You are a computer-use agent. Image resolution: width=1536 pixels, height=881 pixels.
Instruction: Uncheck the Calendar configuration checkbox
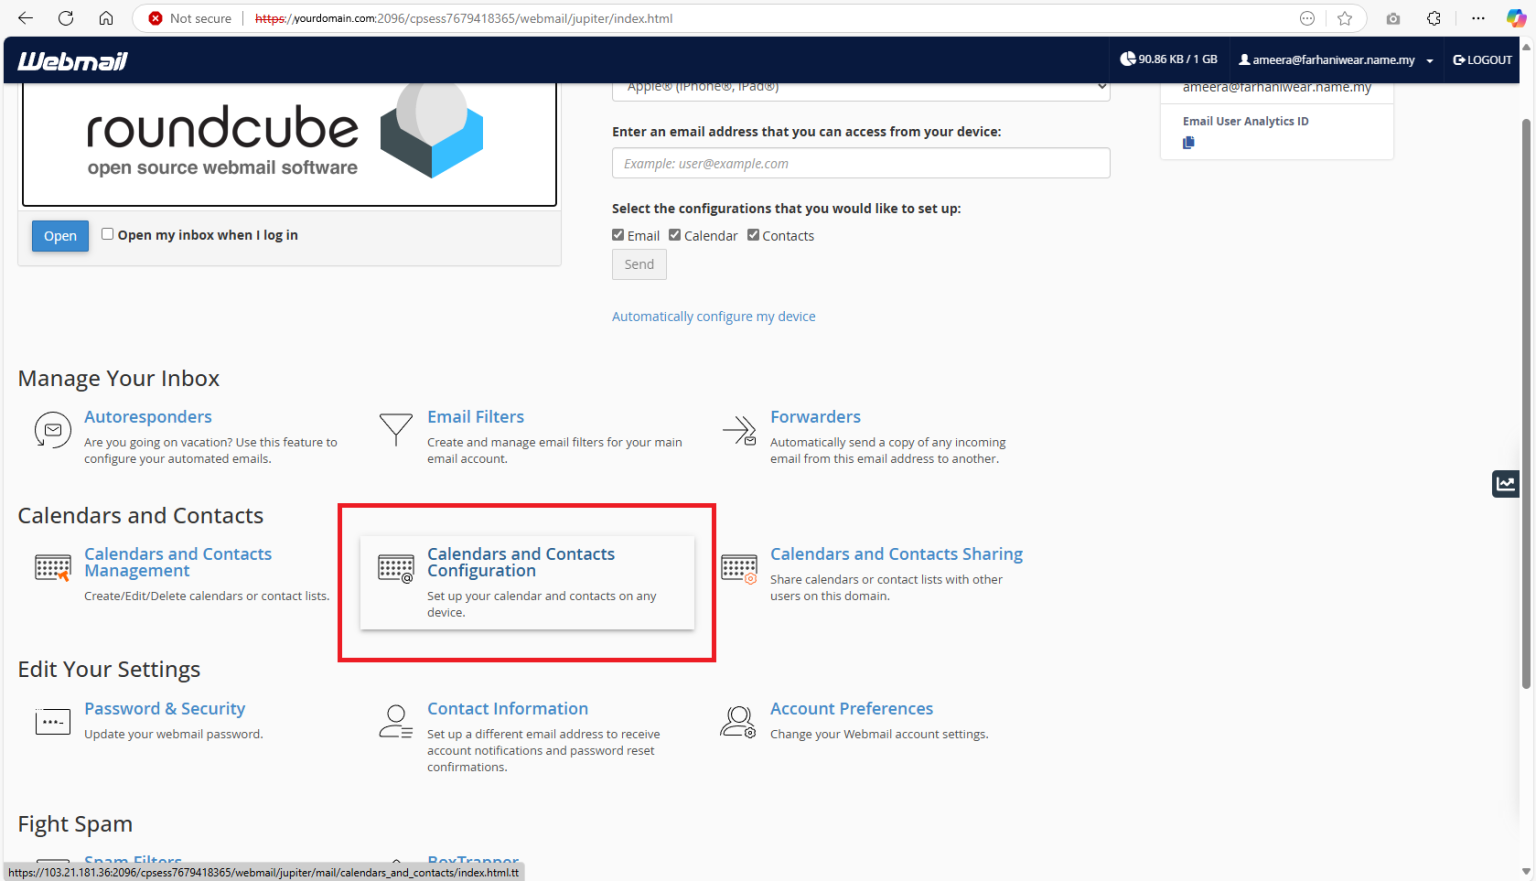674,234
